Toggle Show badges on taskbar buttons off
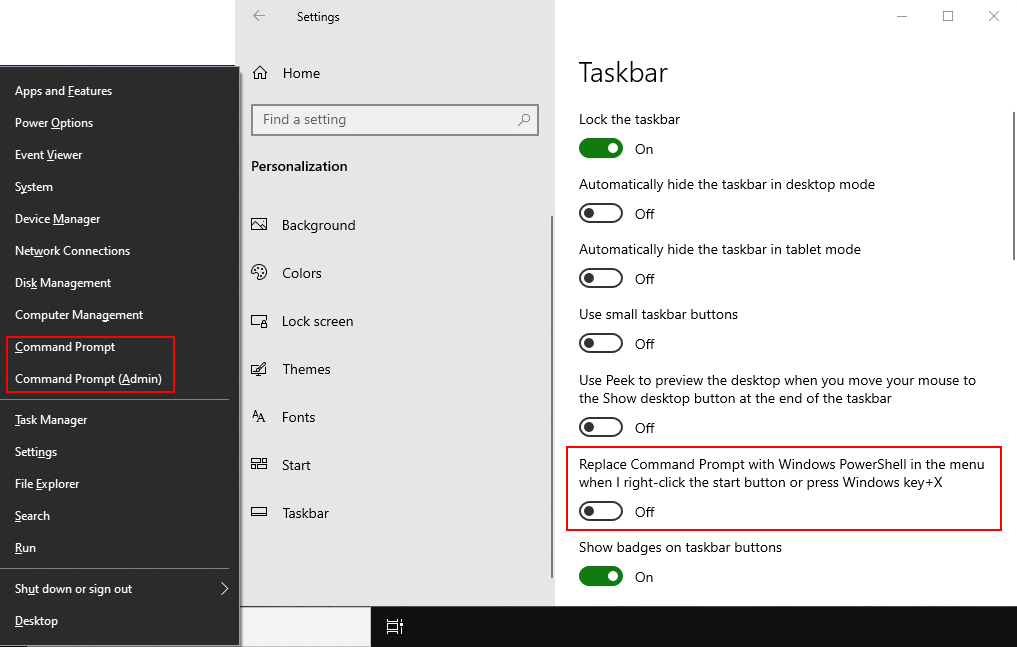 (600, 576)
